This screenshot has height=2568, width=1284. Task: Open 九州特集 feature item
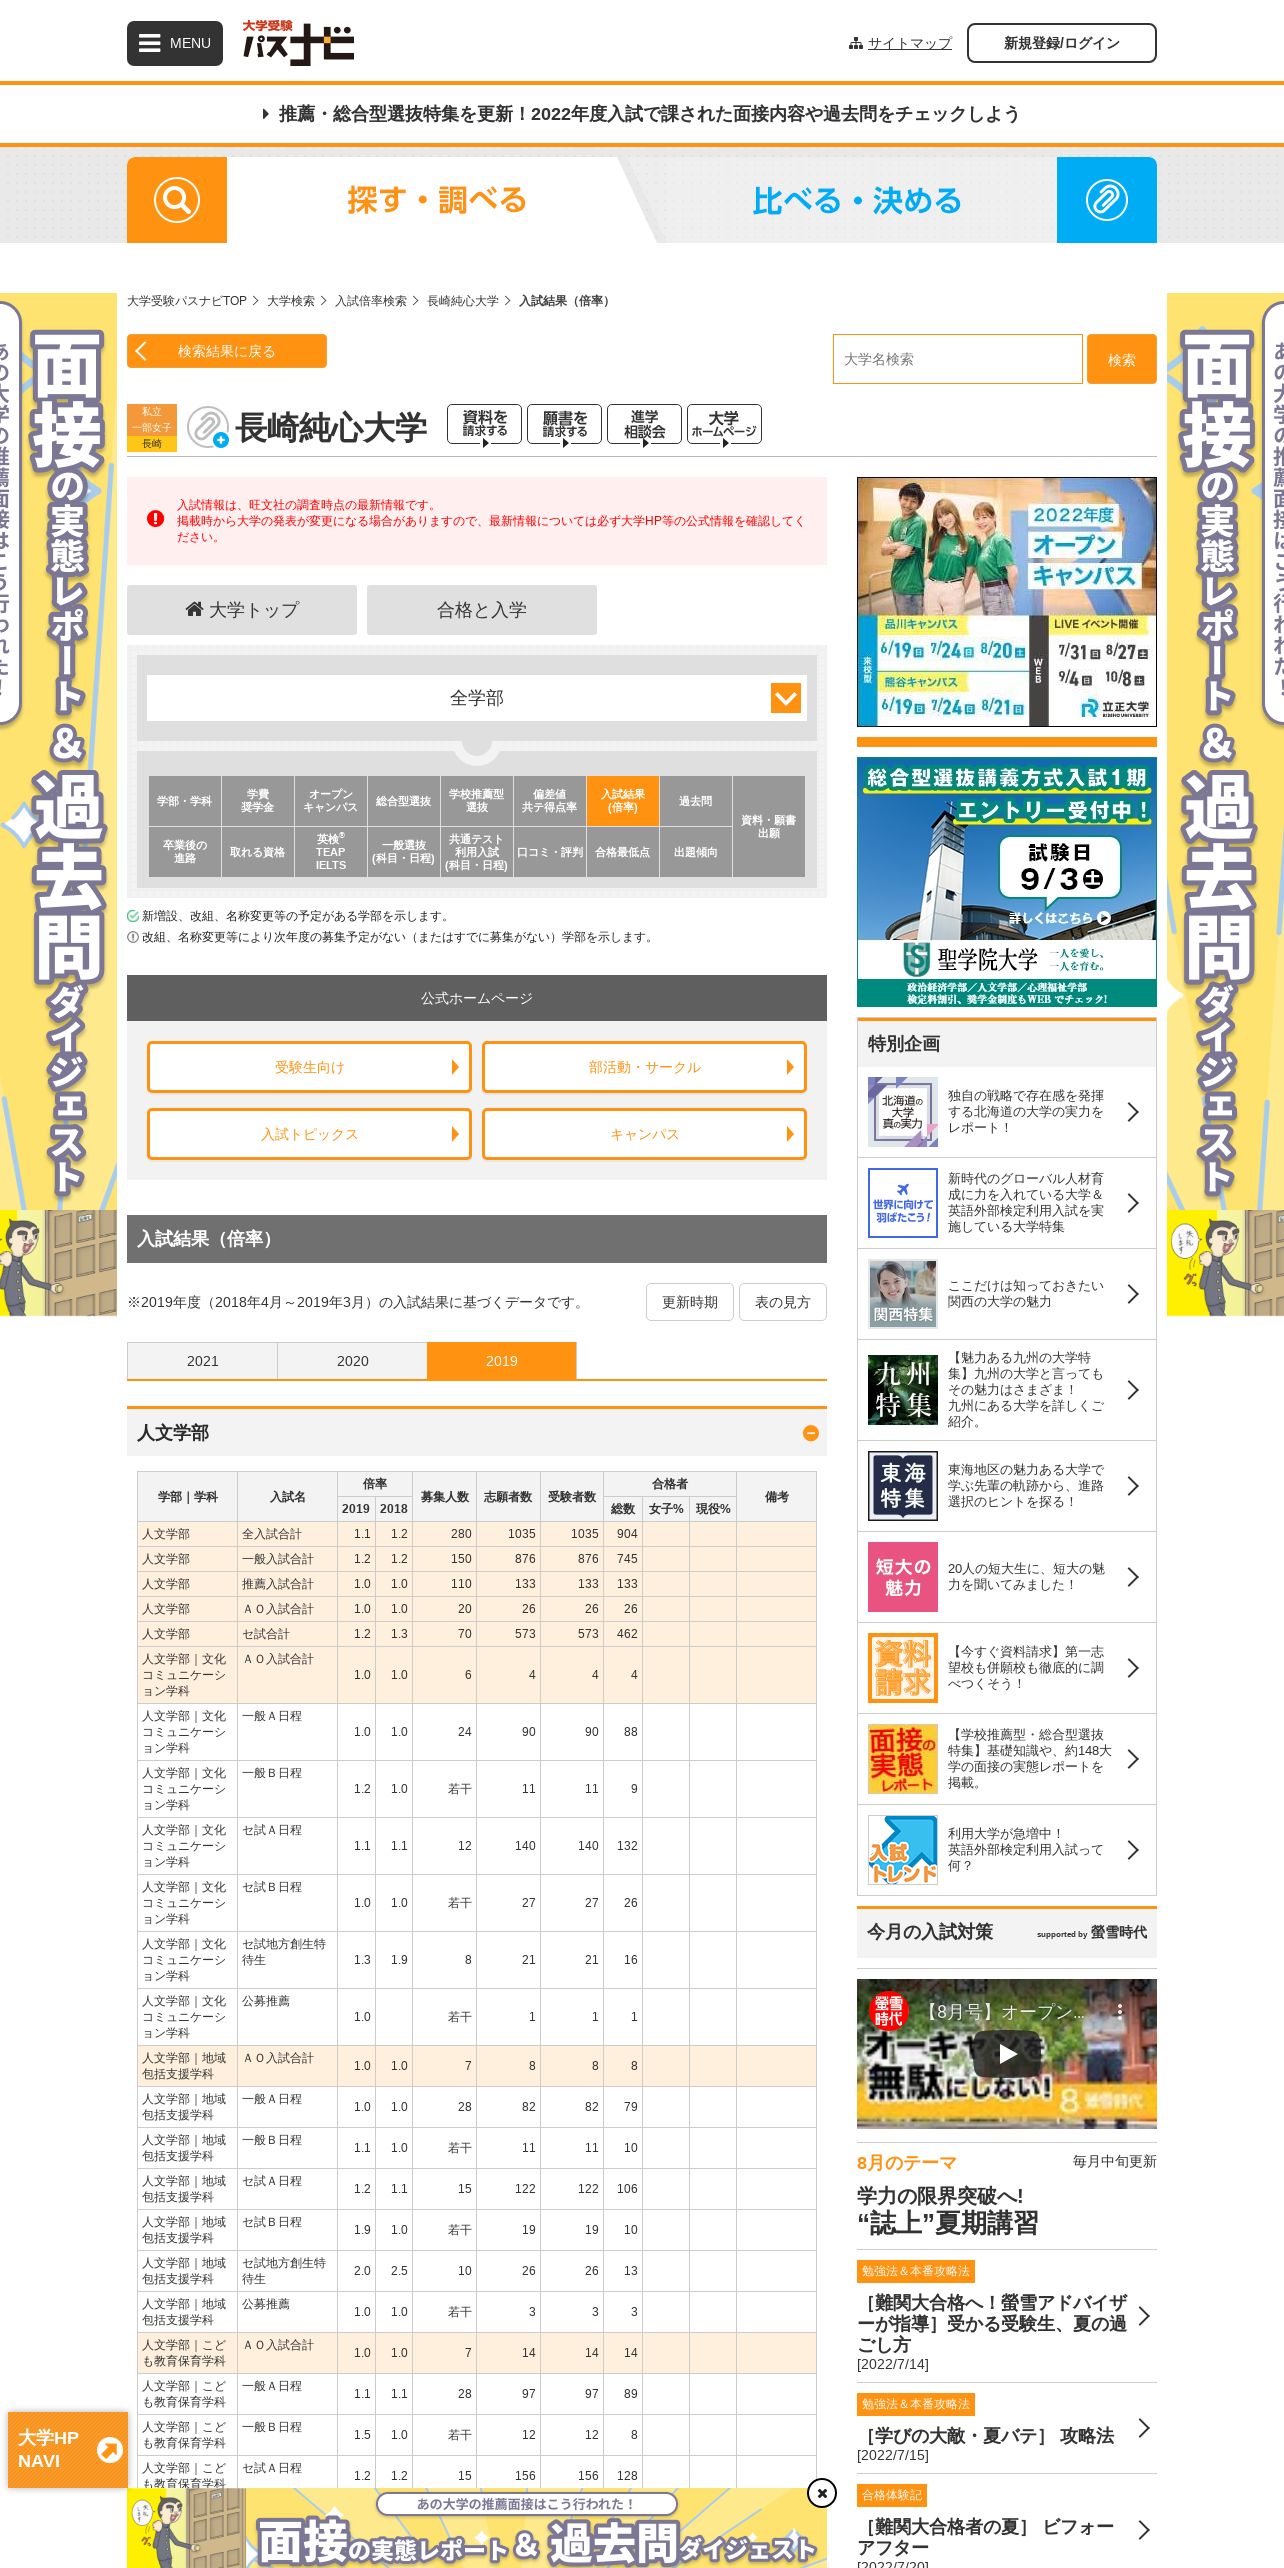(x=1007, y=1390)
